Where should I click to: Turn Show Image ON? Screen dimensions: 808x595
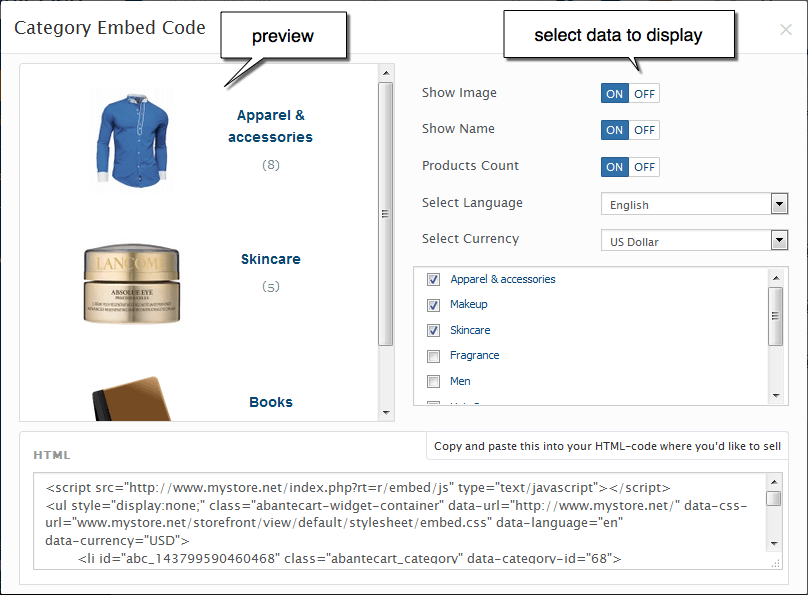tap(614, 94)
